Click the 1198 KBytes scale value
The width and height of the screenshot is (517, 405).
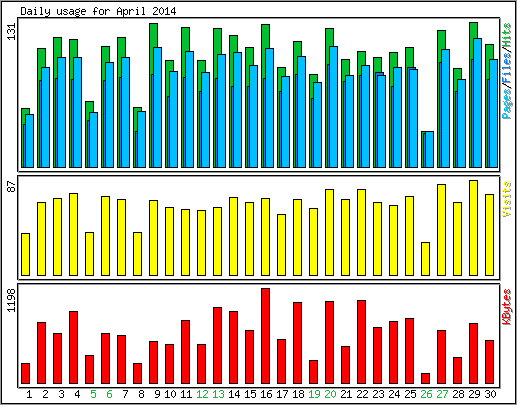(11, 300)
